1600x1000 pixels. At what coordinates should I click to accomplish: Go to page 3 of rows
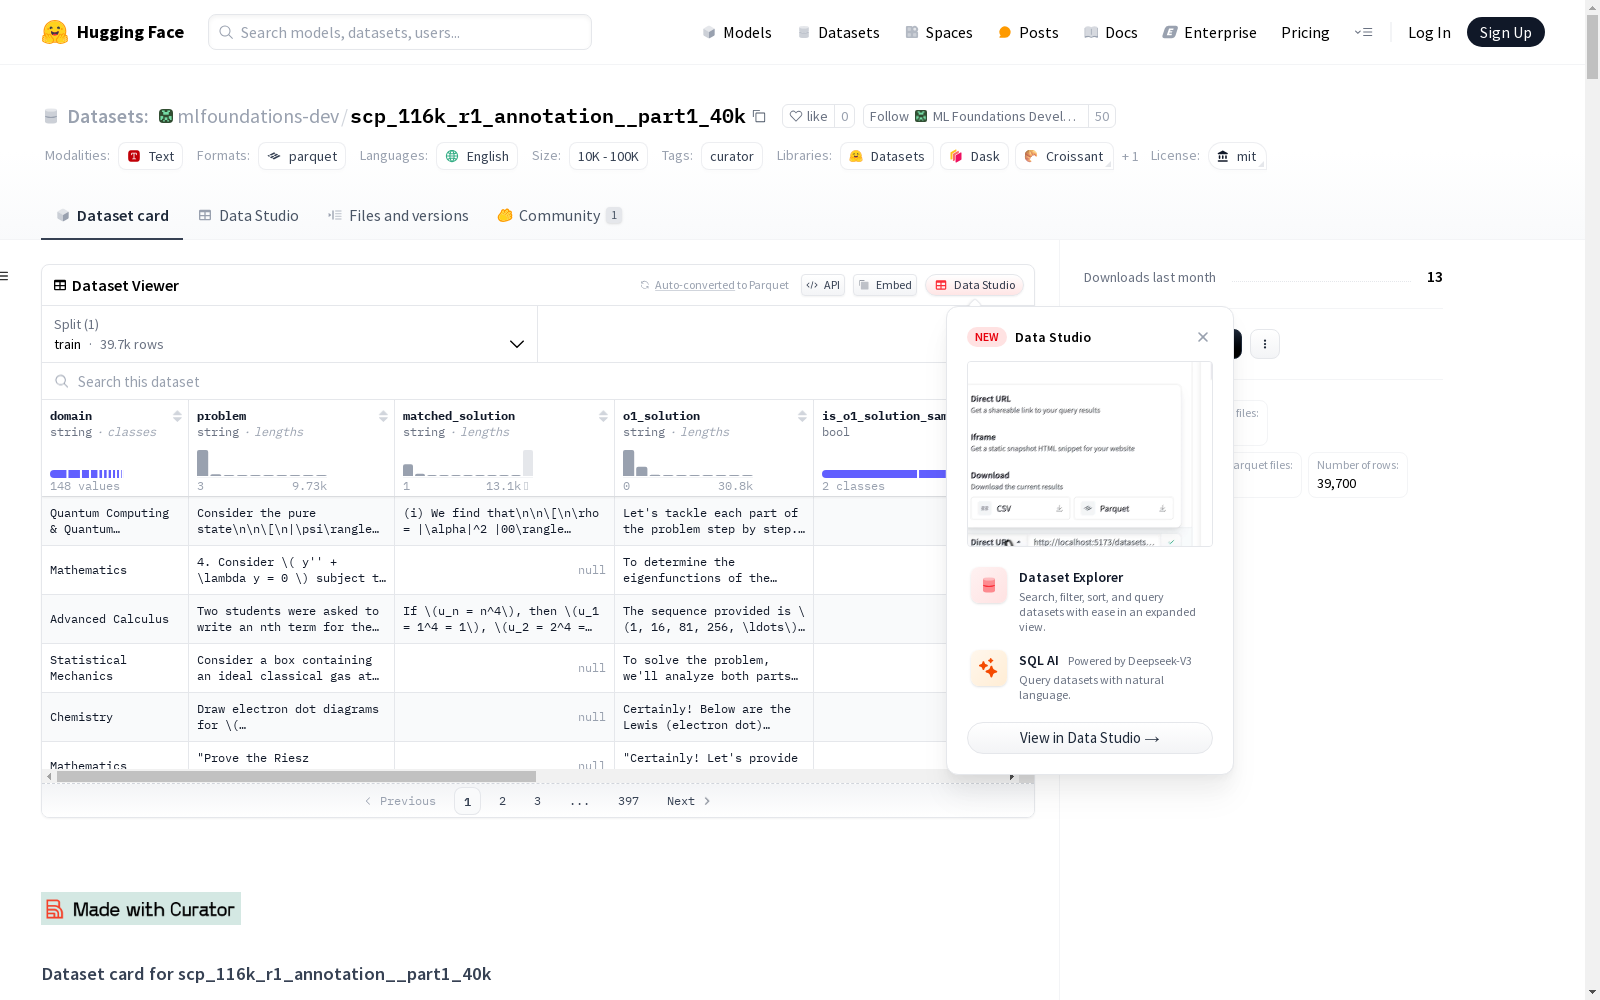[537, 801]
